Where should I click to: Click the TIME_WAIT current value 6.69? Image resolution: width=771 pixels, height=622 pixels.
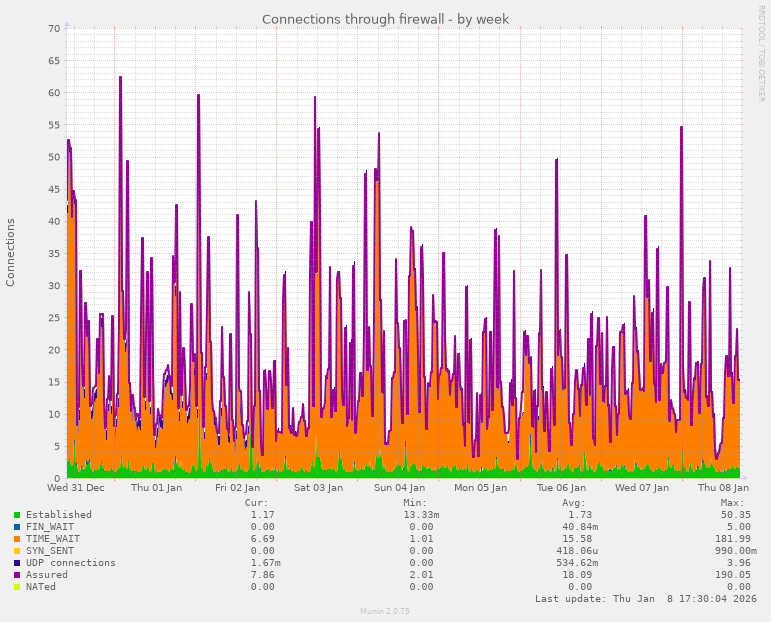(x=263, y=539)
